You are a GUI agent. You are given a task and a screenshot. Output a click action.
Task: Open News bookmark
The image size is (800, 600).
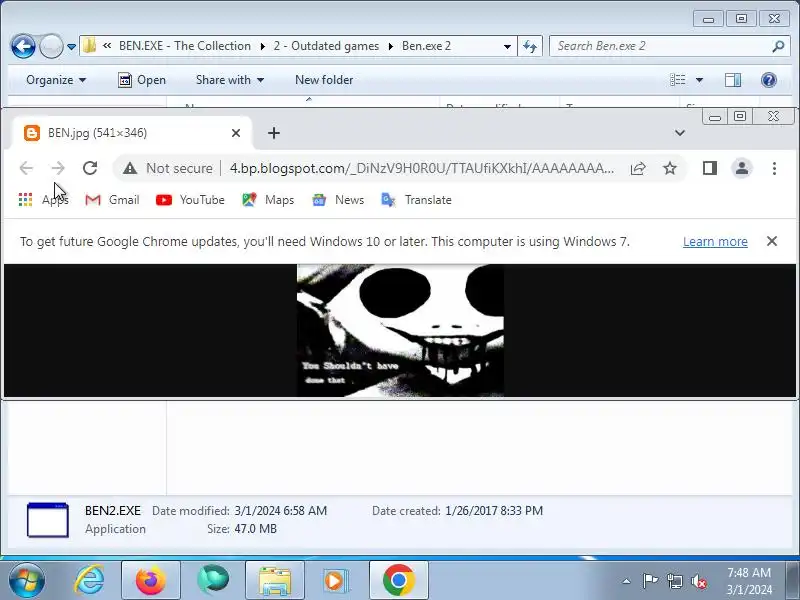tap(338, 199)
